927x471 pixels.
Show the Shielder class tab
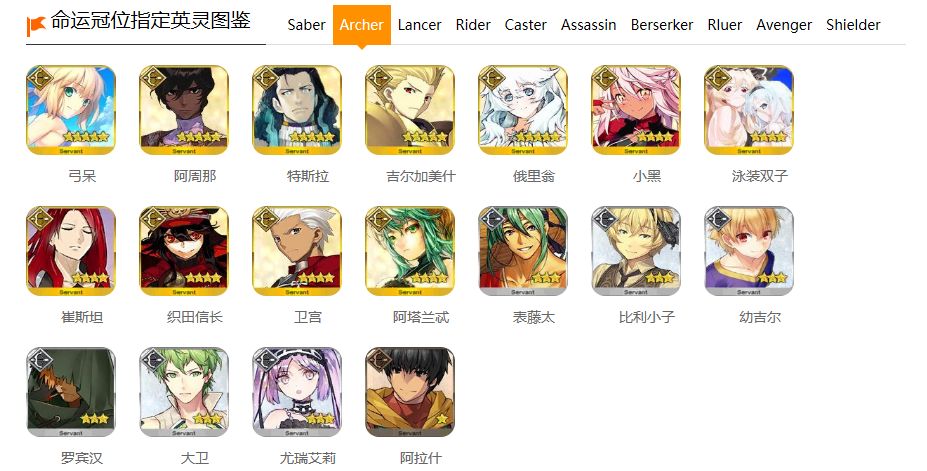pos(853,25)
